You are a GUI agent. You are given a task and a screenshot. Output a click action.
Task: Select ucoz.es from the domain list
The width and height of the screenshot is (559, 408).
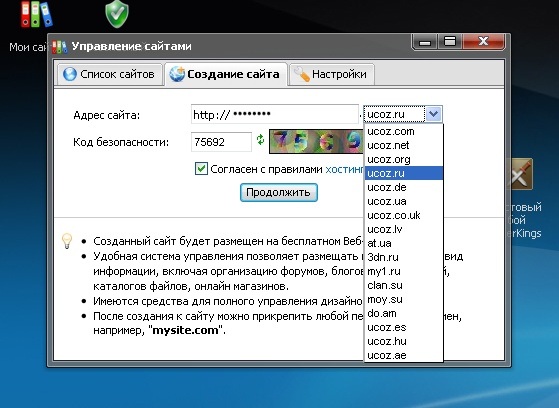pos(404,327)
